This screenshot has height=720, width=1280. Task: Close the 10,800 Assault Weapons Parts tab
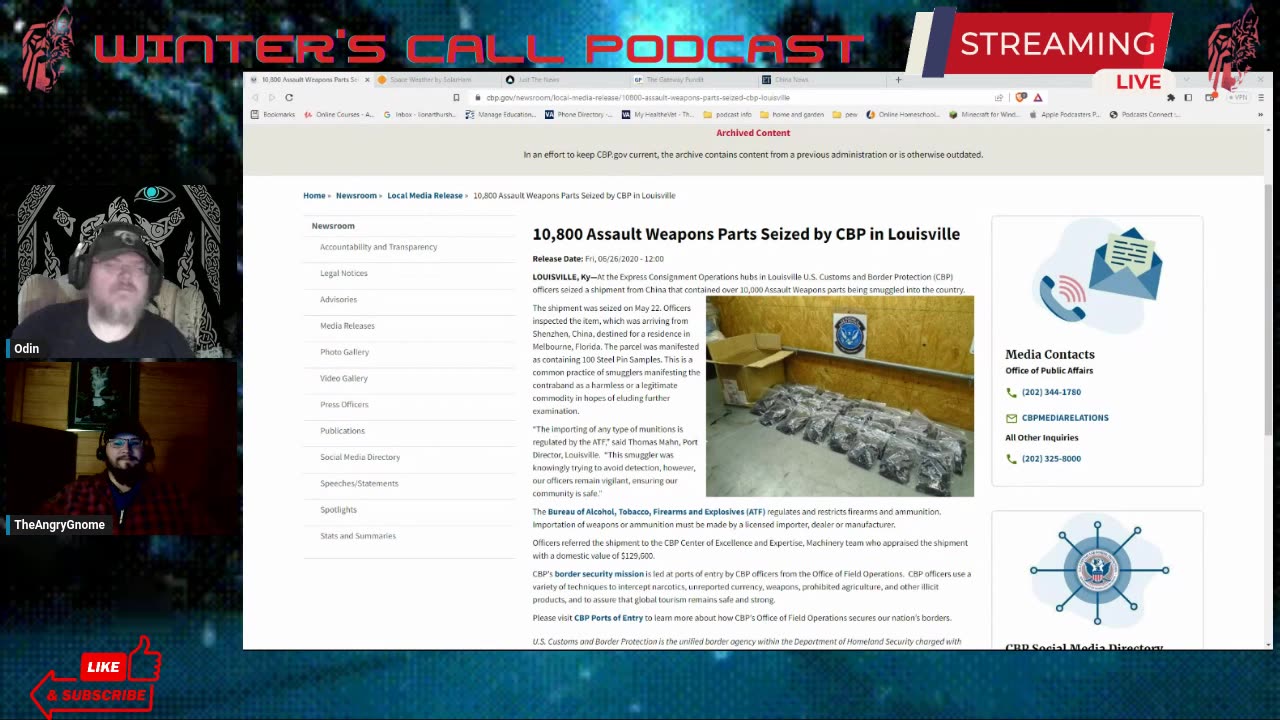367,79
